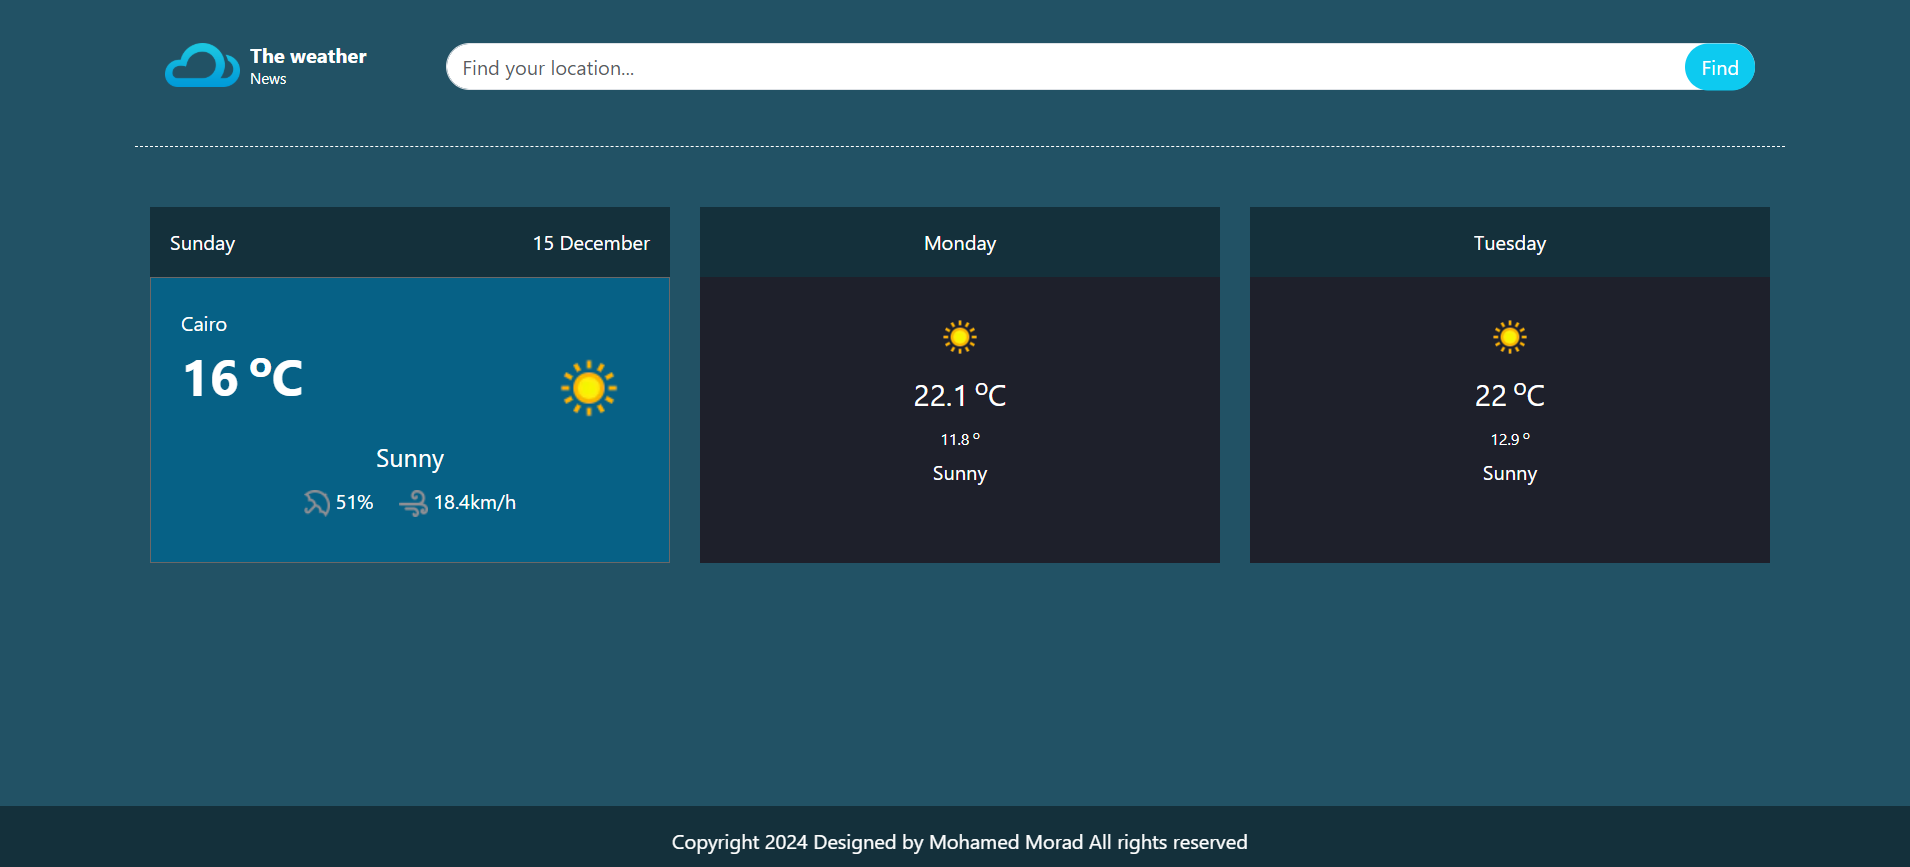Click 'The weather' site title
This screenshot has height=867, width=1910.
click(x=308, y=56)
